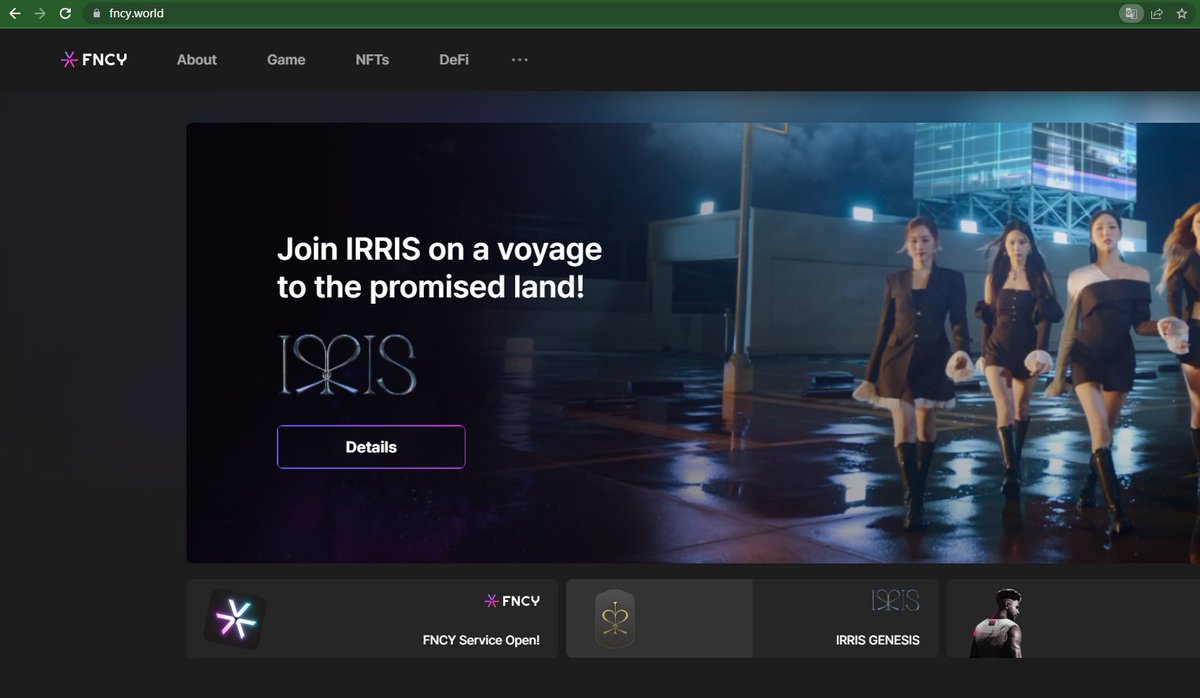Click the browser forward arrow
Screen dimensions: 1200x698
40,14
